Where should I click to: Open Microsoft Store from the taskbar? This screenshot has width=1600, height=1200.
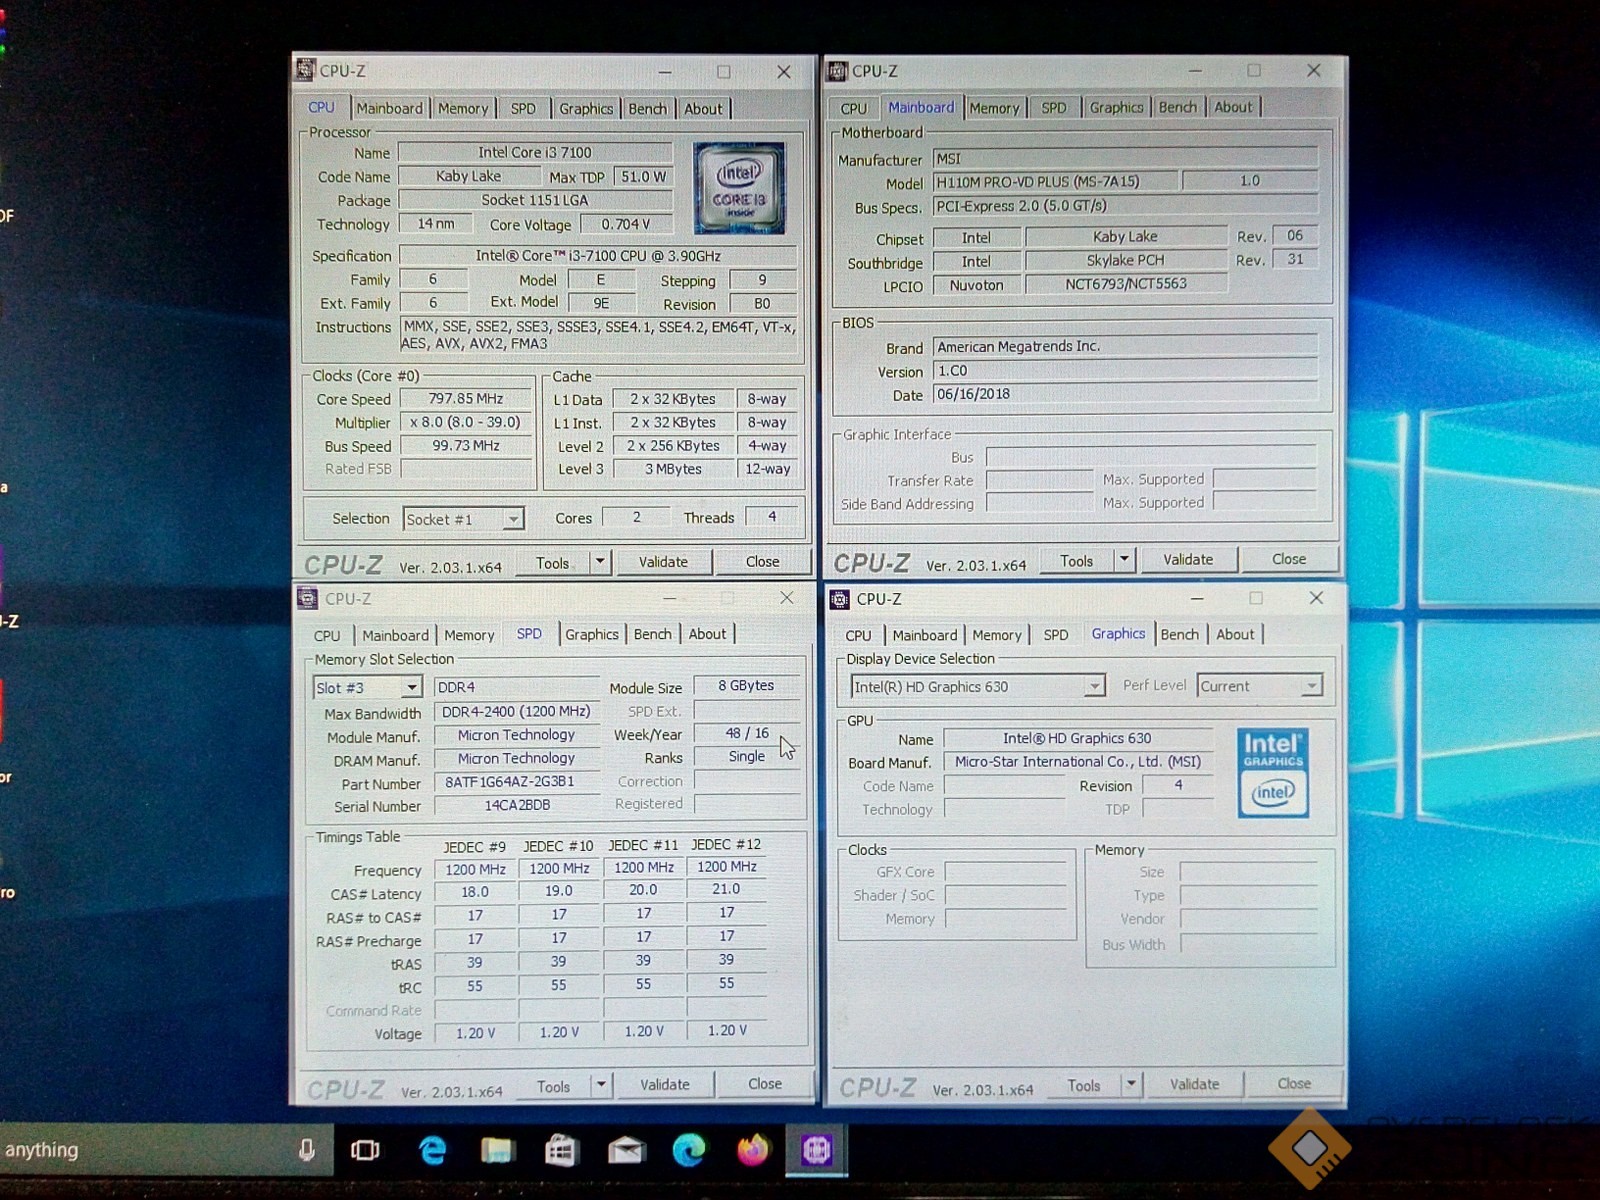tap(561, 1151)
